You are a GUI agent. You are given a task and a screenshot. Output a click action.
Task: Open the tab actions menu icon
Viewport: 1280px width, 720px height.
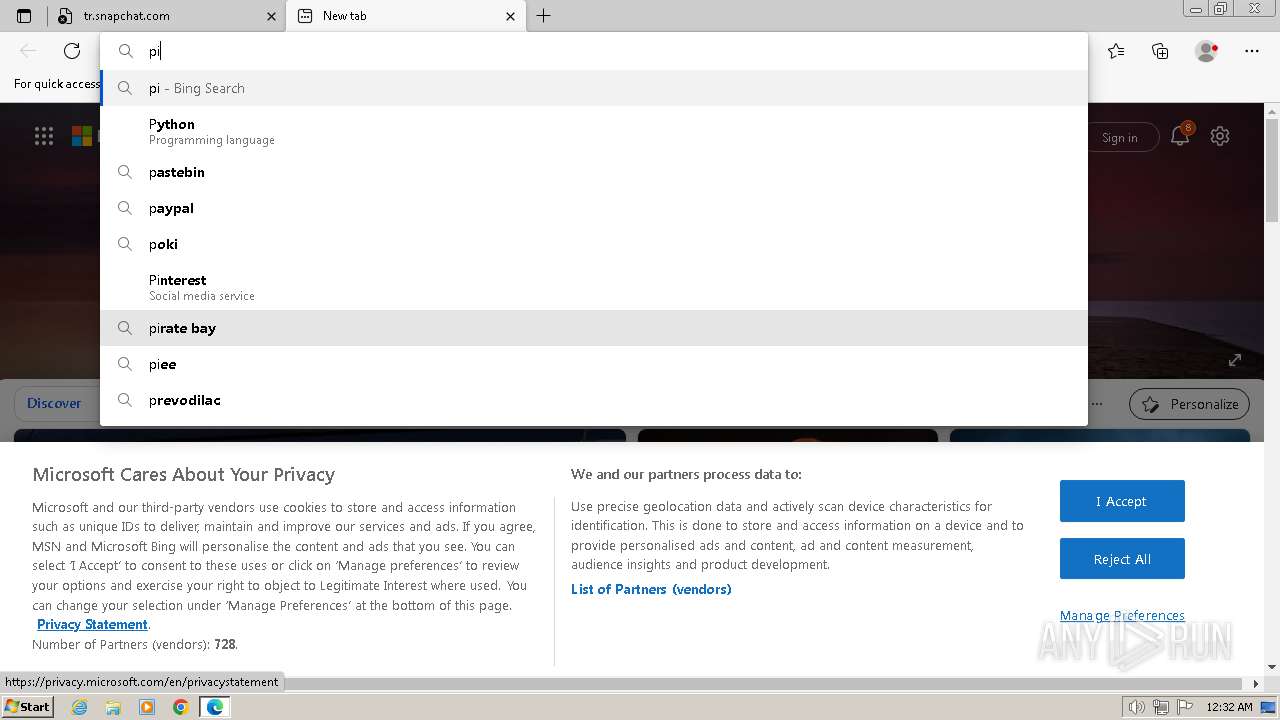coord(24,16)
